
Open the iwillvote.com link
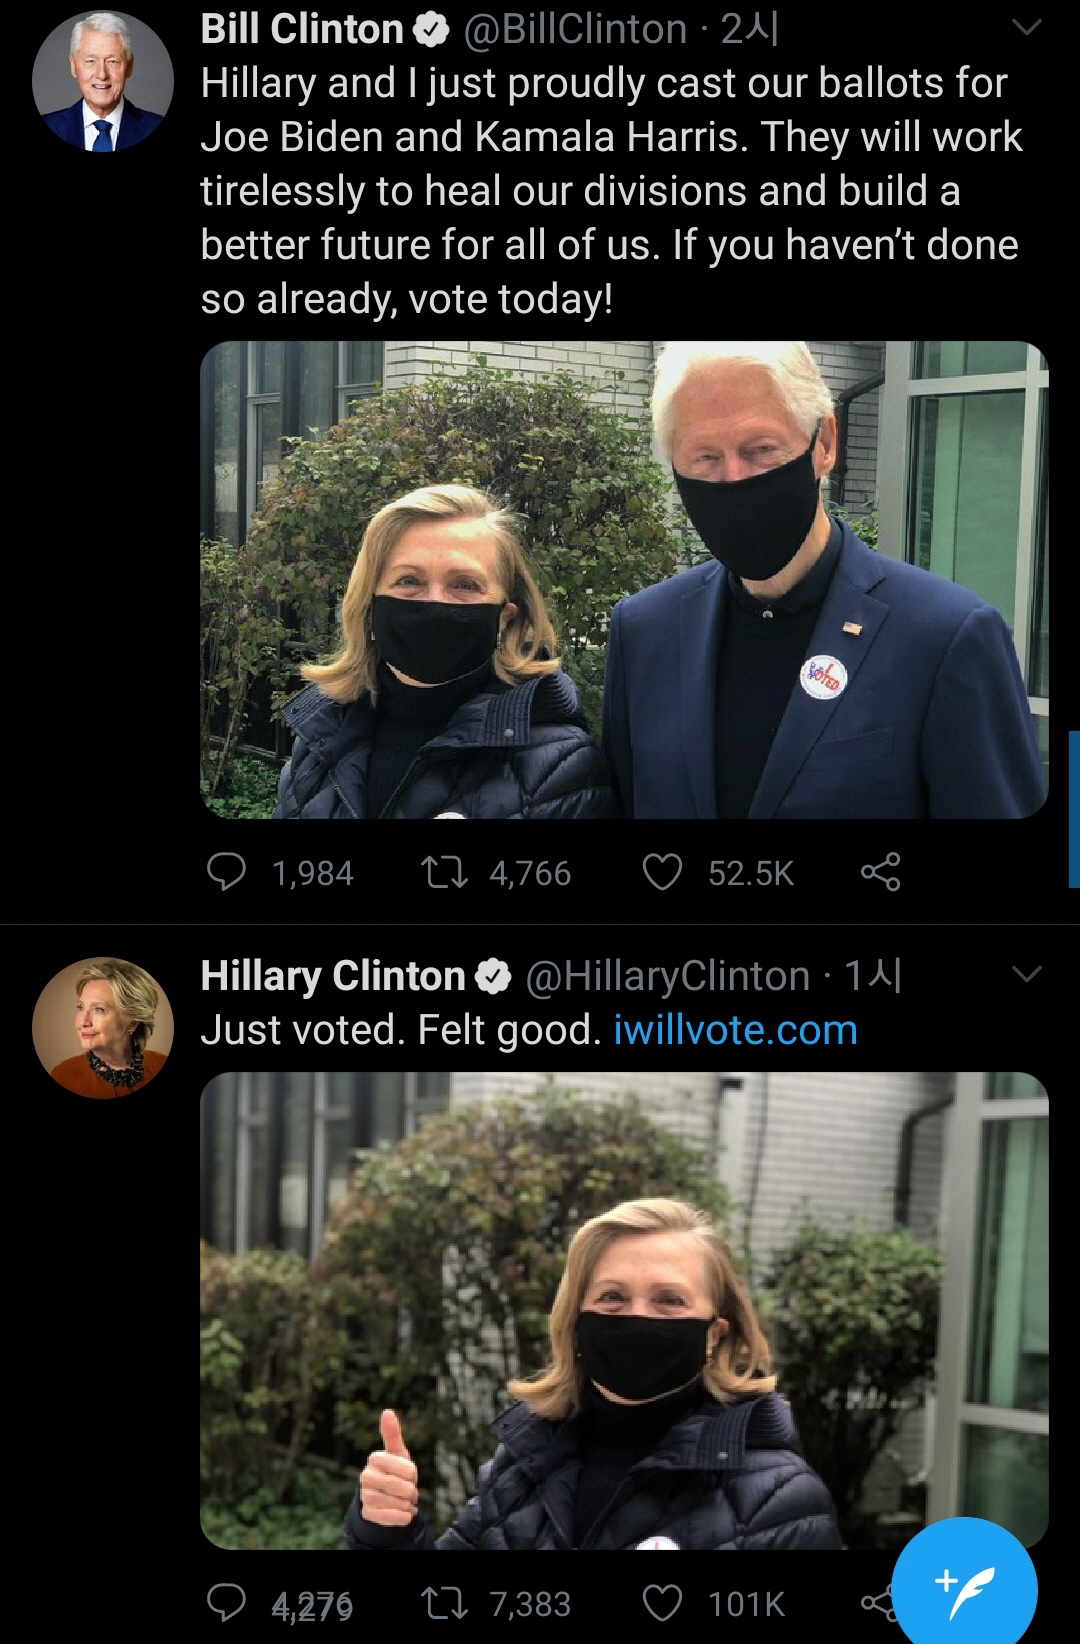(735, 1029)
